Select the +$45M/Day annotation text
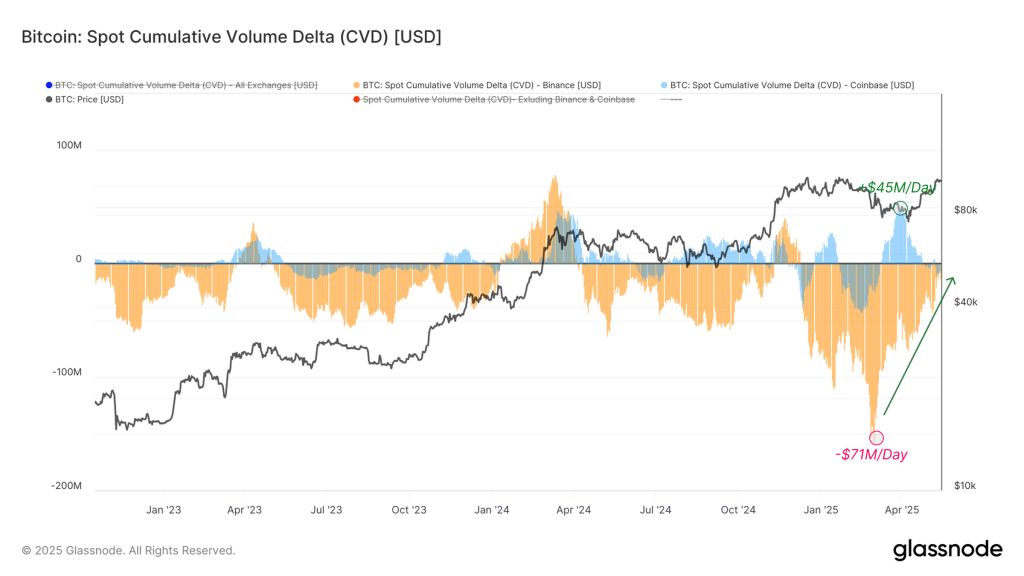Screen dimensions: 1024x576 [x=897, y=187]
